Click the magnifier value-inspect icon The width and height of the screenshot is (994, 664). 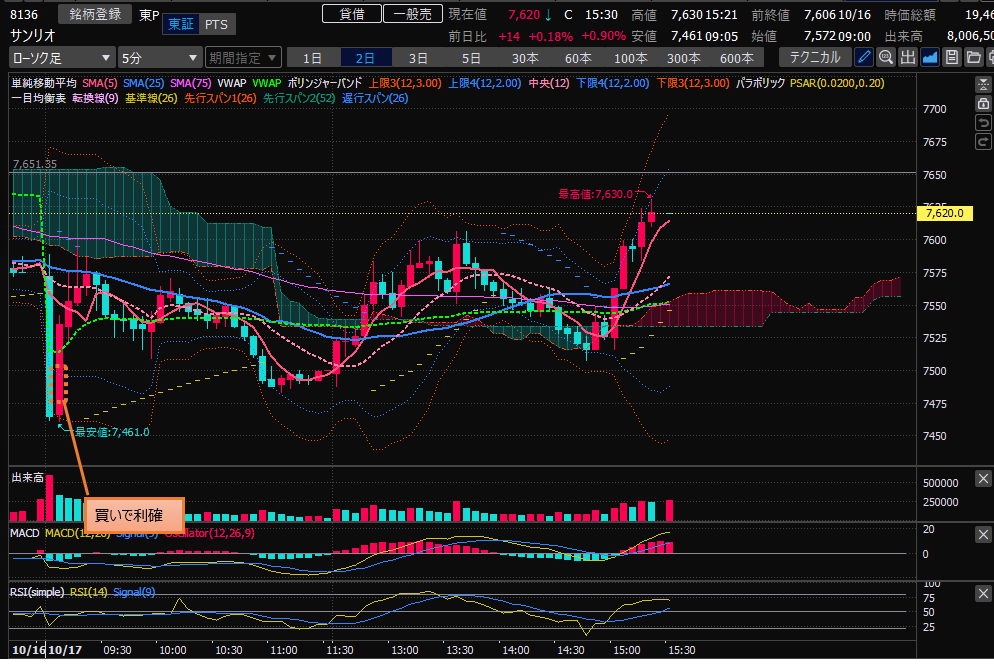tap(886, 57)
